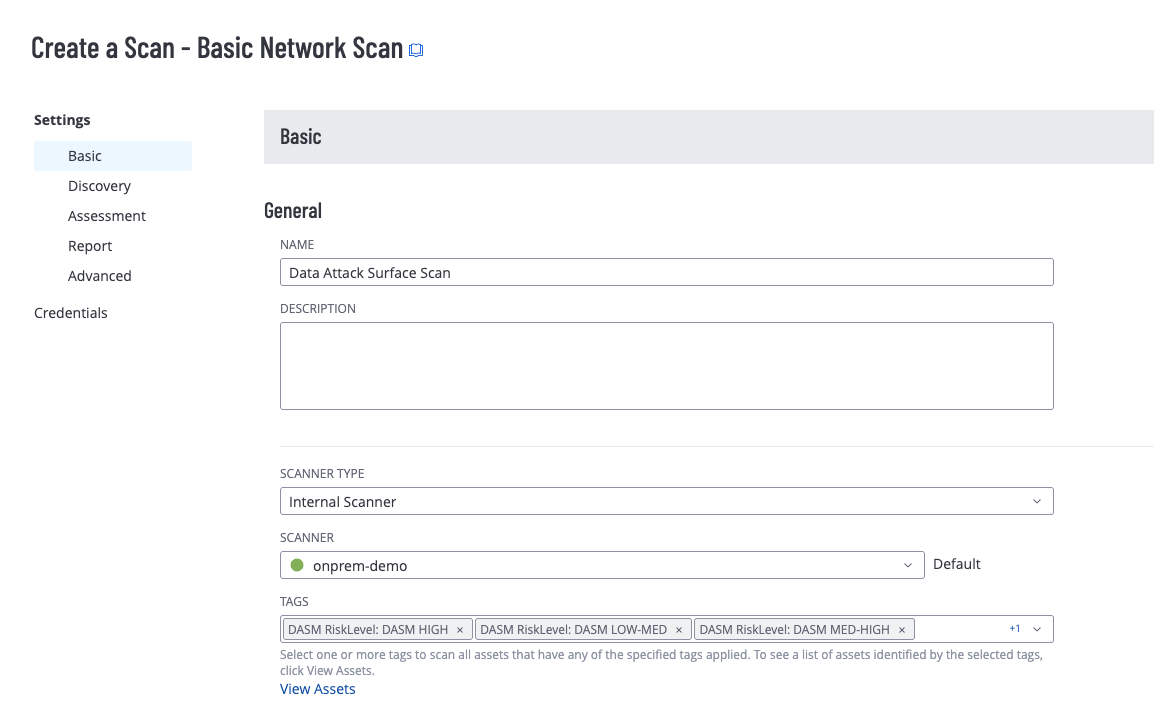Screen dimensions: 1154x716
Task: Select Basic in the Settings sidebar
Action: pyautogui.click(x=85, y=156)
